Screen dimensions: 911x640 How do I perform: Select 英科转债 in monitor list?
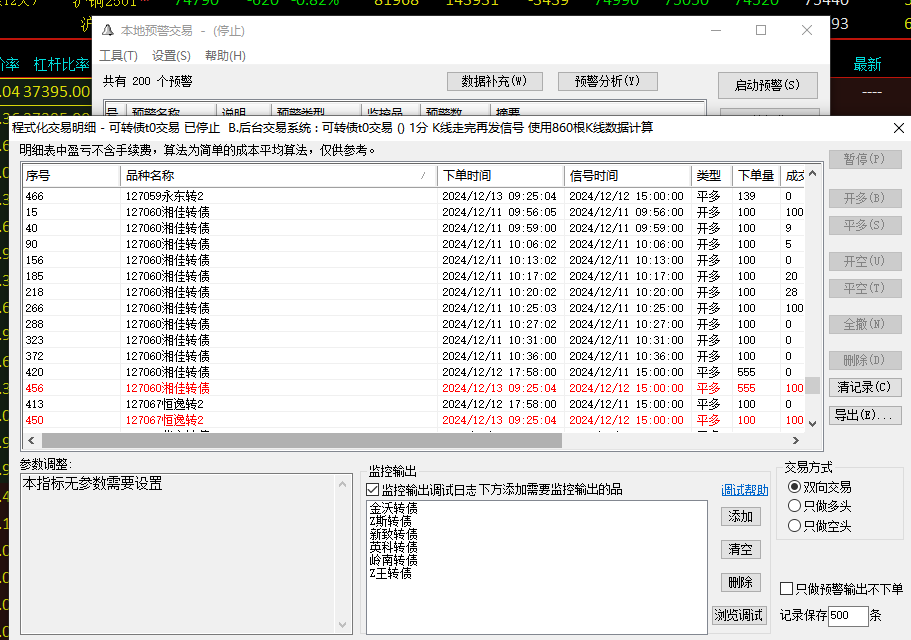(393, 547)
